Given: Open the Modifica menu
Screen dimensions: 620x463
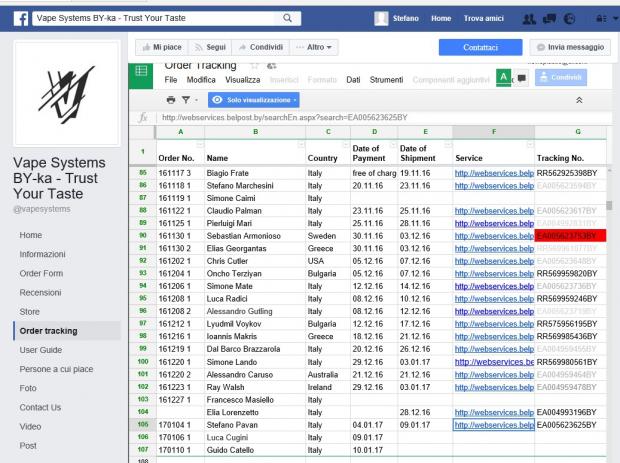Looking at the screenshot, I should click(201, 80).
